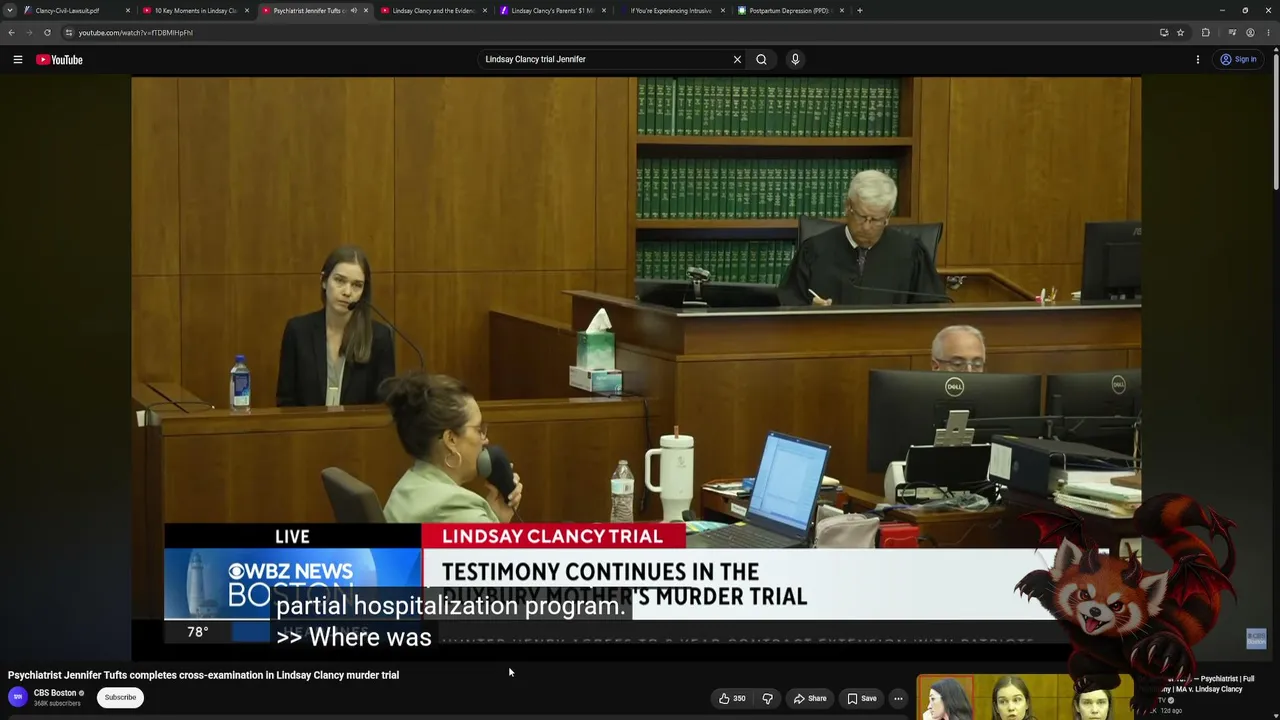1280x720 pixels.
Task: Share this video
Action: (810, 698)
